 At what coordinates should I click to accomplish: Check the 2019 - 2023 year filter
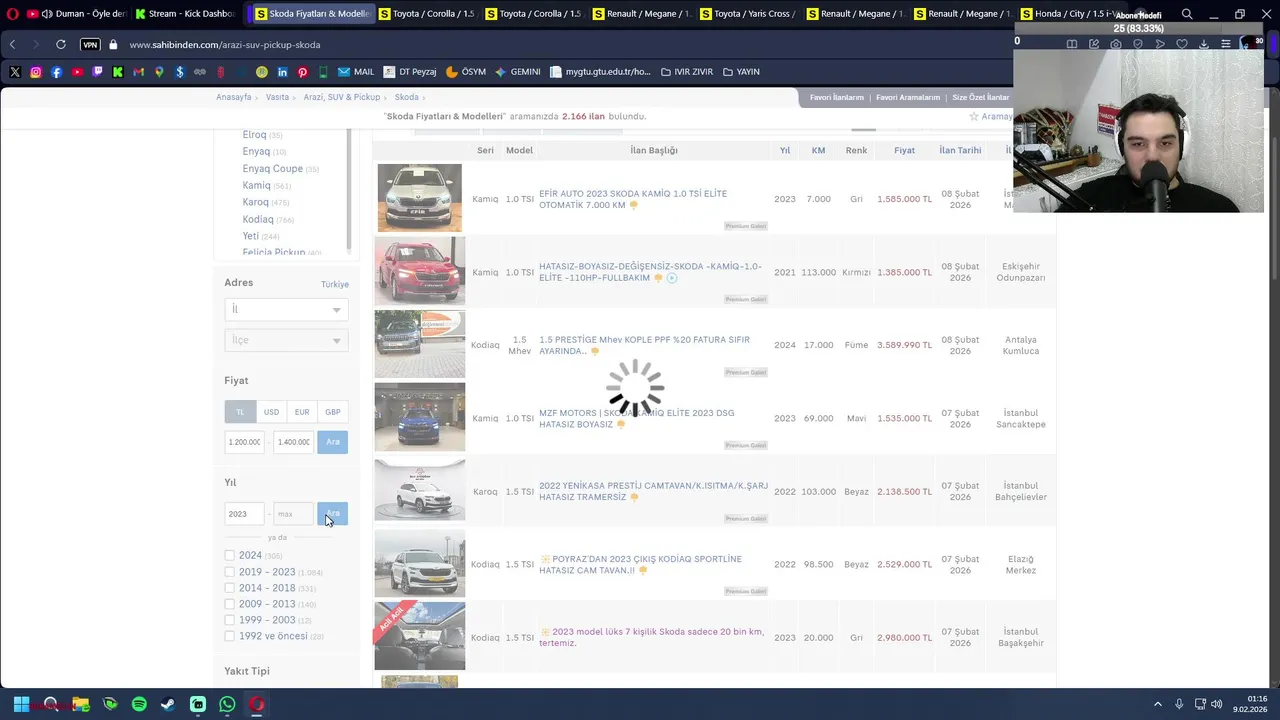[x=230, y=572]
